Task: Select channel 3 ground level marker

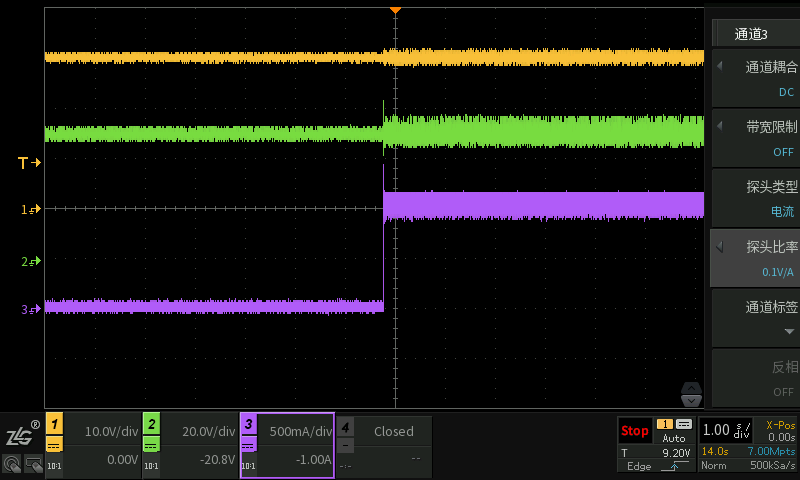Action: coord(31,309)
